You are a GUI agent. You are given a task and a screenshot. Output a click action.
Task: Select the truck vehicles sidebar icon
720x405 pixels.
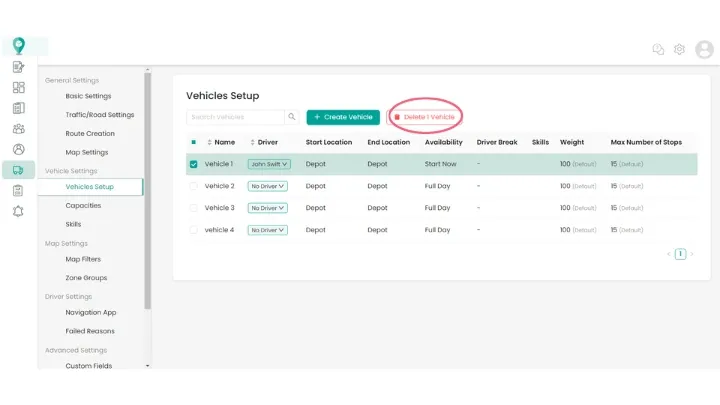click(x=18, y=170)
